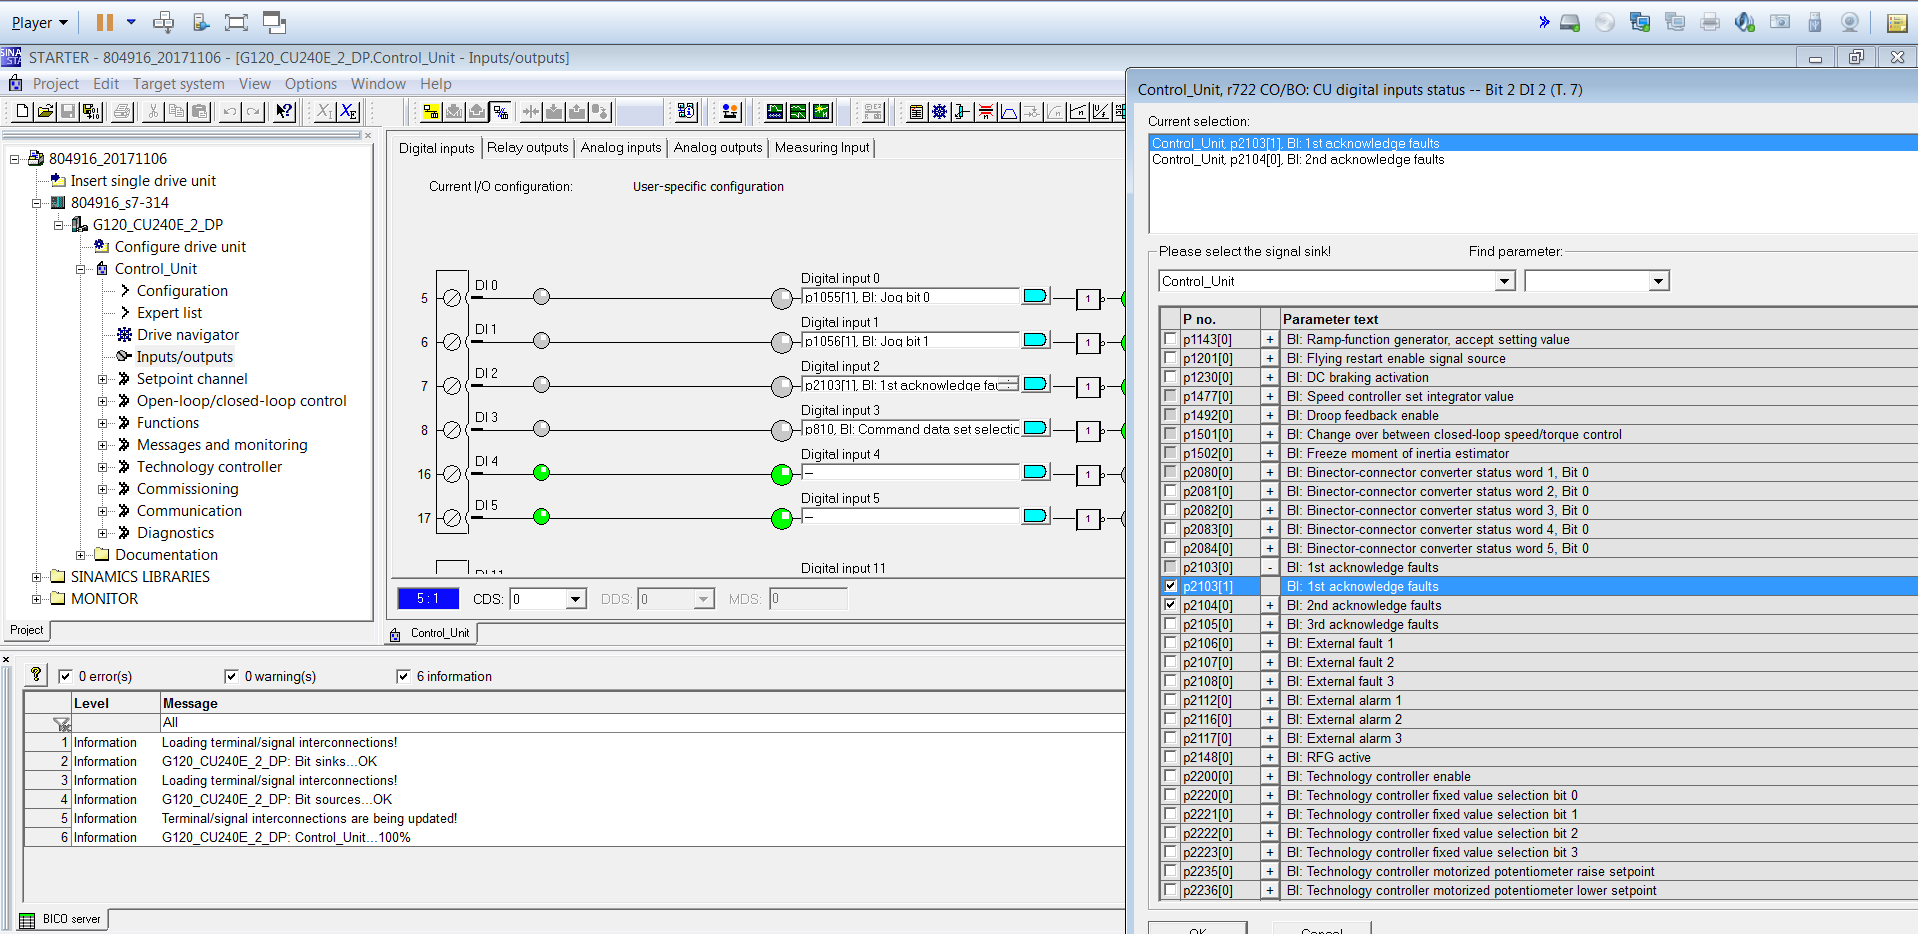This screenshot has width=1918, height=934.
Task: Open the Project menu
Action: (x=55, y=84)
